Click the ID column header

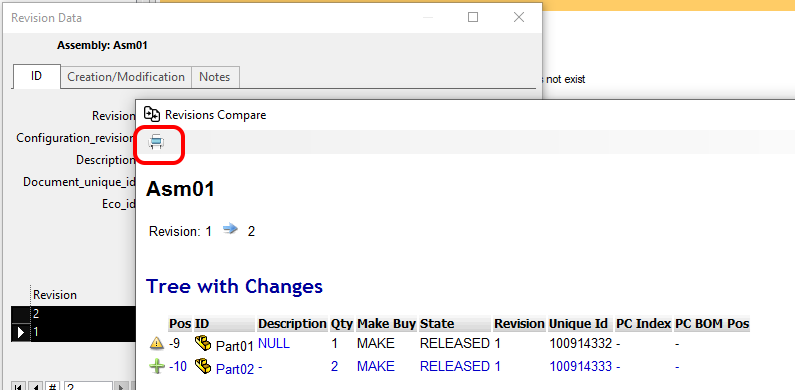[x=225, y=324]
